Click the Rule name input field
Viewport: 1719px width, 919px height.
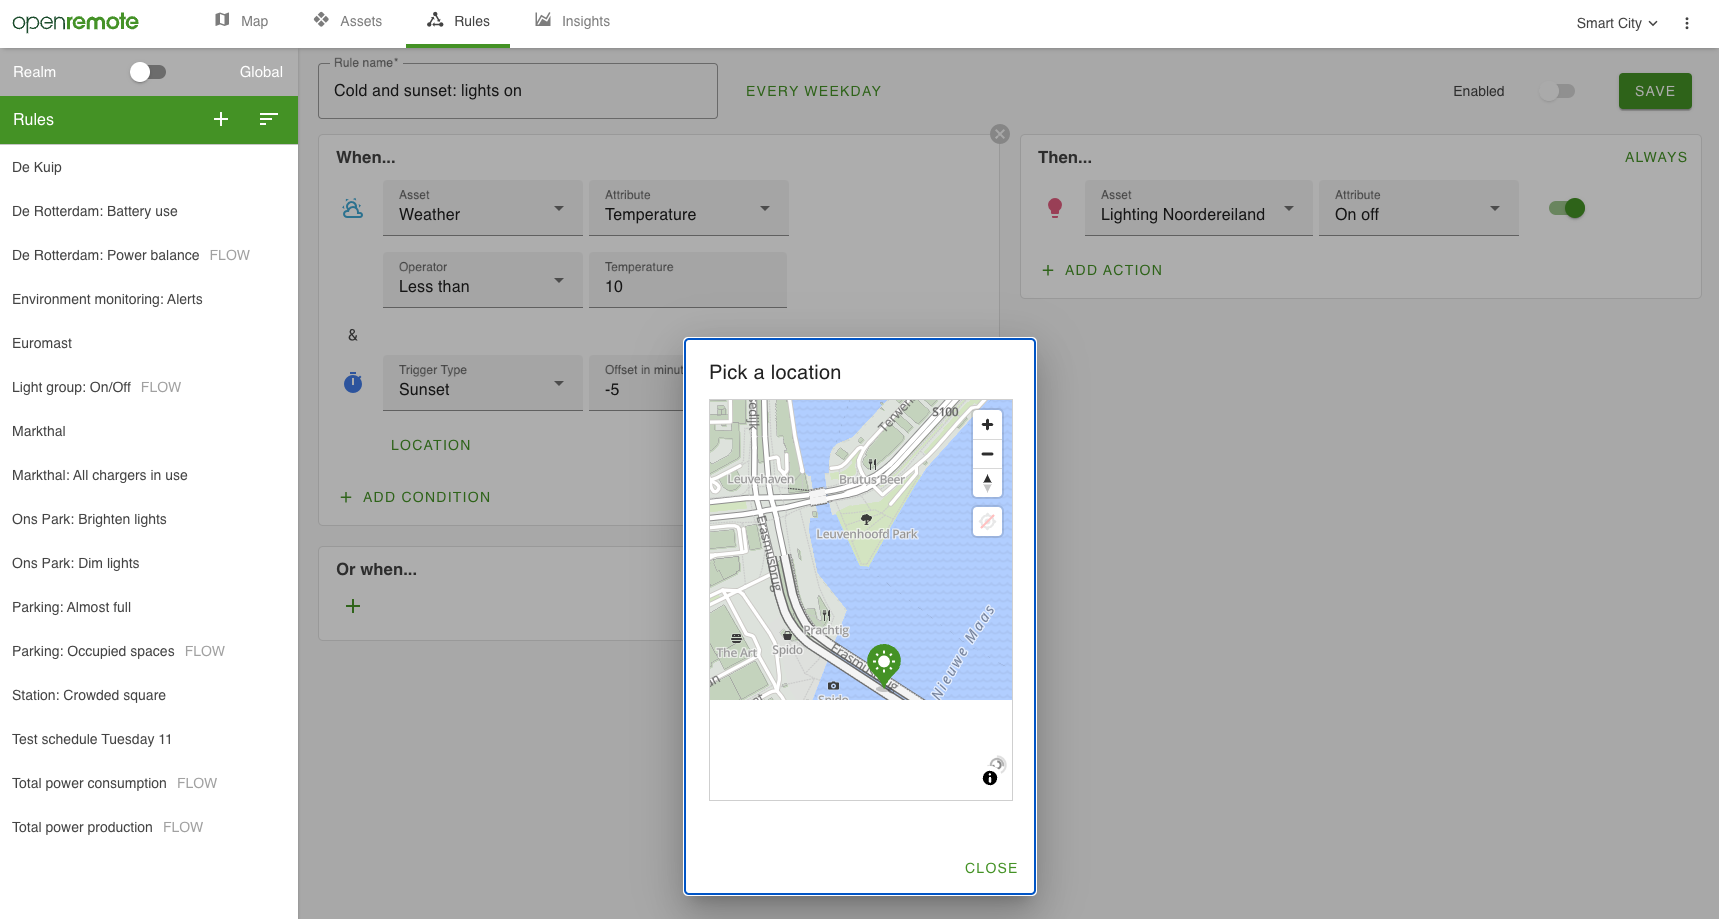pos(517,91)
